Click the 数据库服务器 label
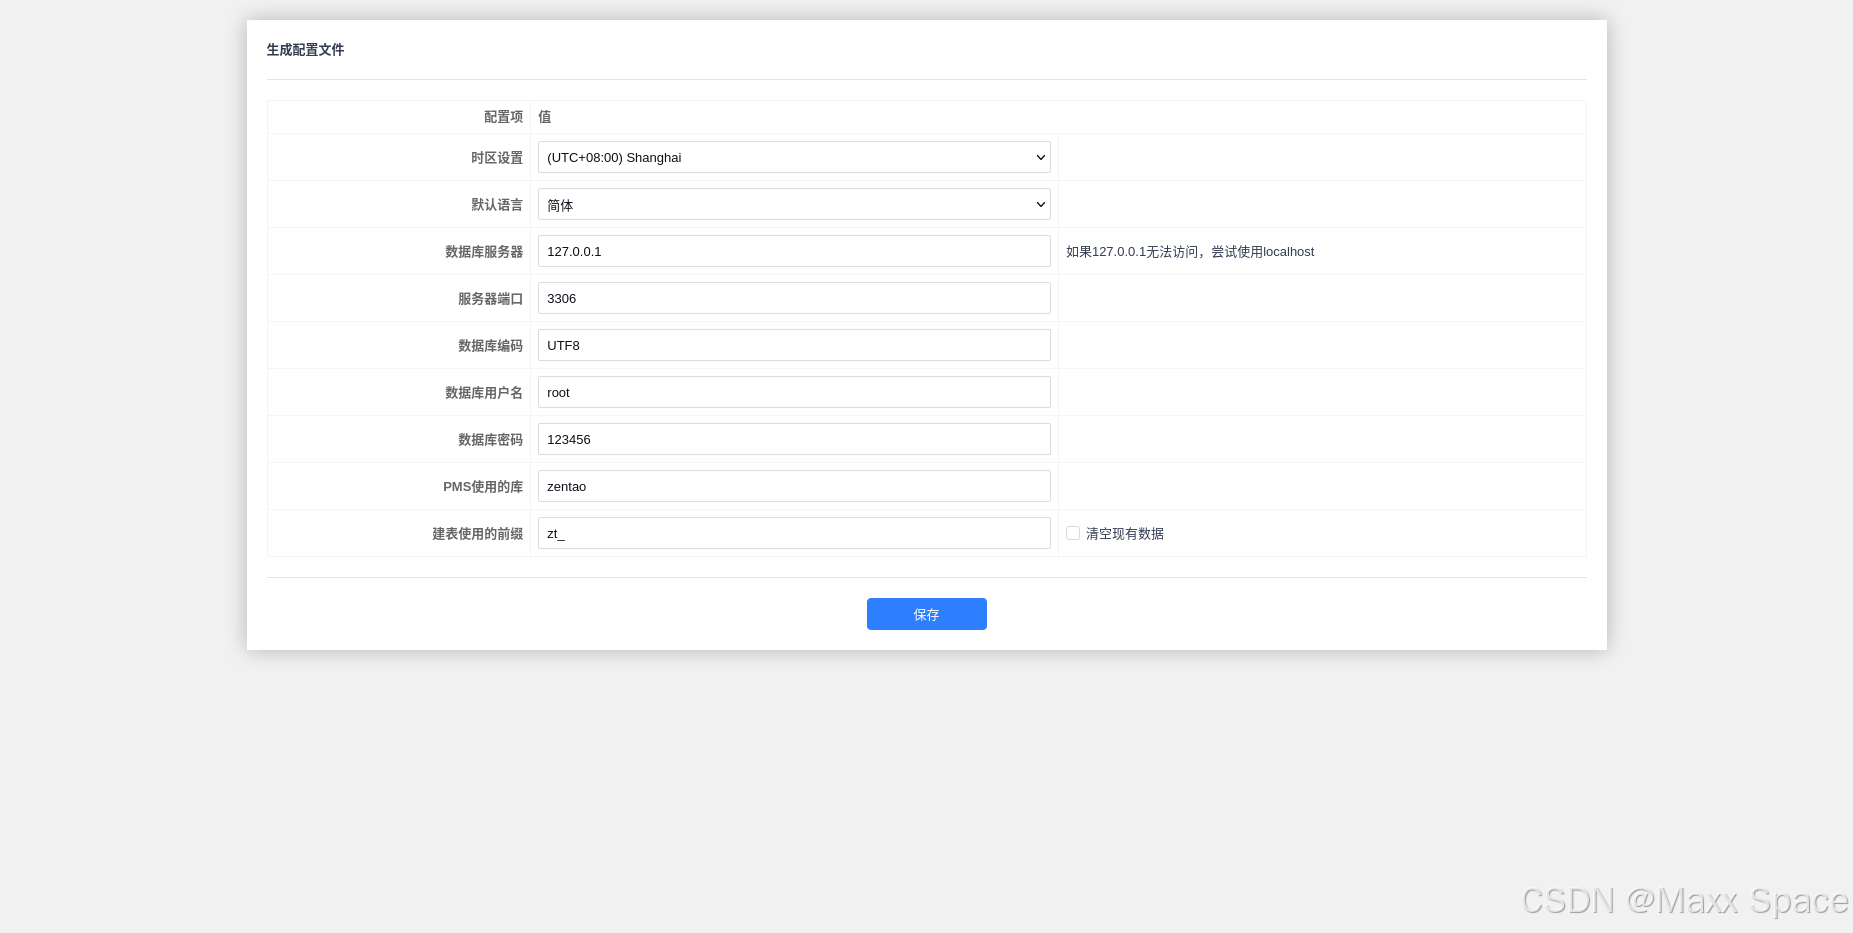The width and height of the screenshot is (1853, 933). [x=484, y=252]
